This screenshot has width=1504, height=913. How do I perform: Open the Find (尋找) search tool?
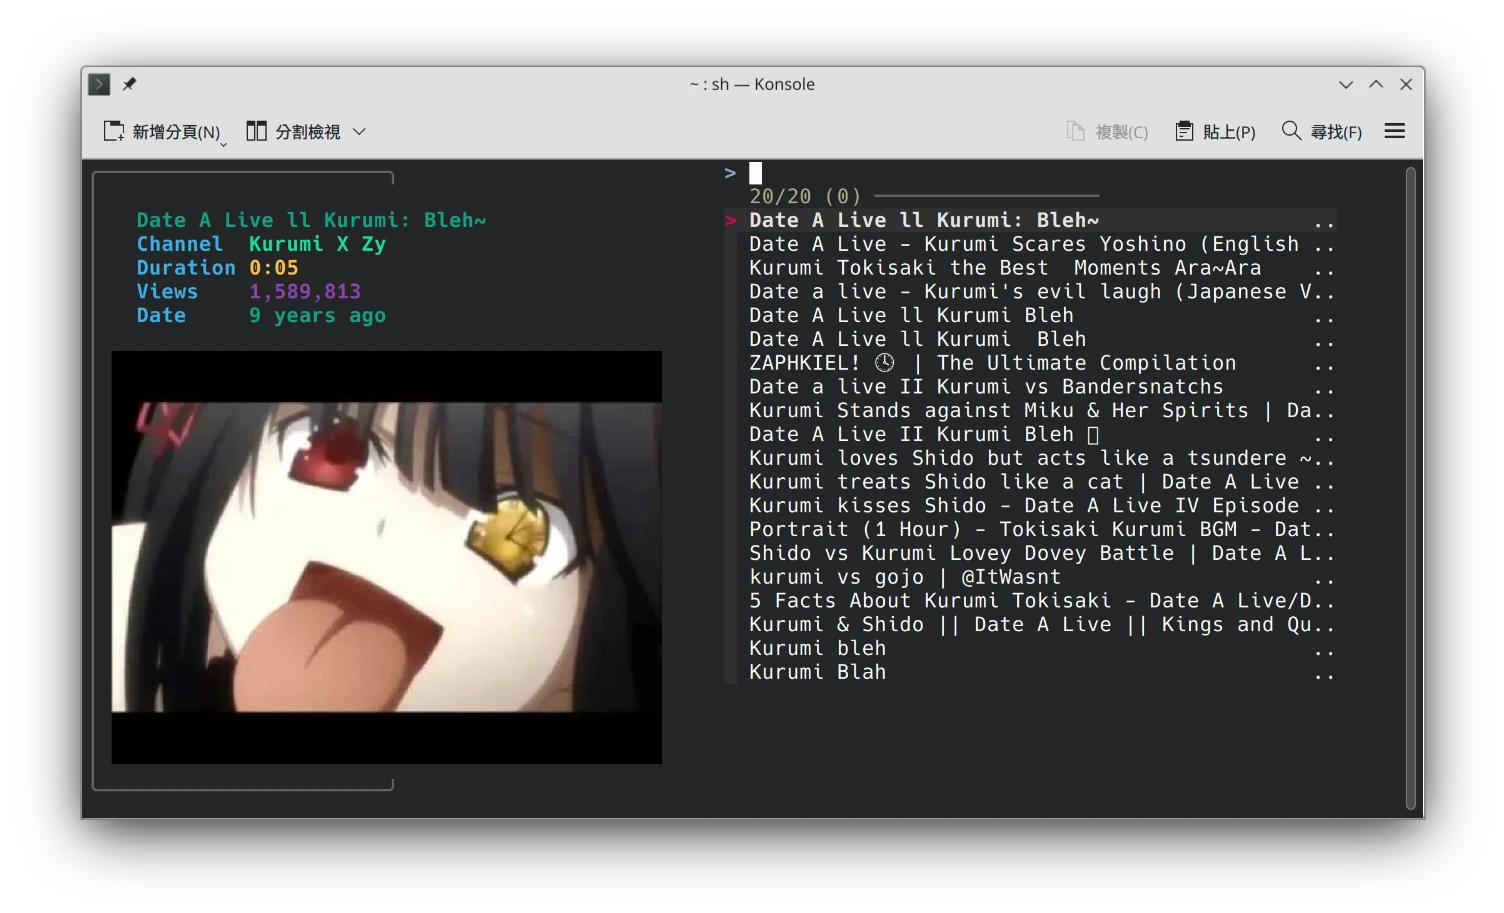pyautogui.click(x=1322, y=131)
